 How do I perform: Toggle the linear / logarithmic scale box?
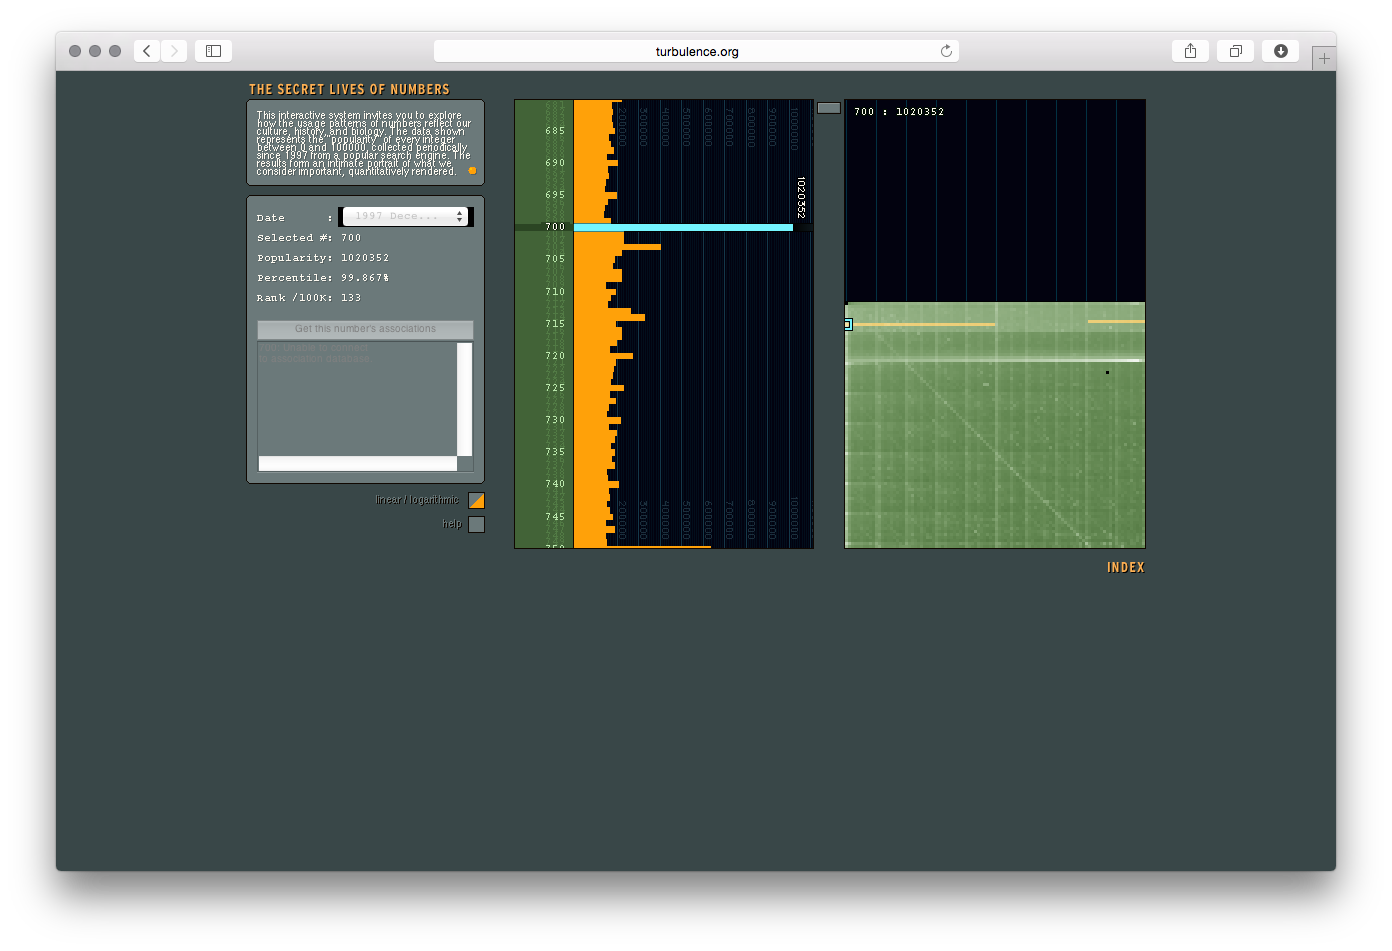click(476, 500)
